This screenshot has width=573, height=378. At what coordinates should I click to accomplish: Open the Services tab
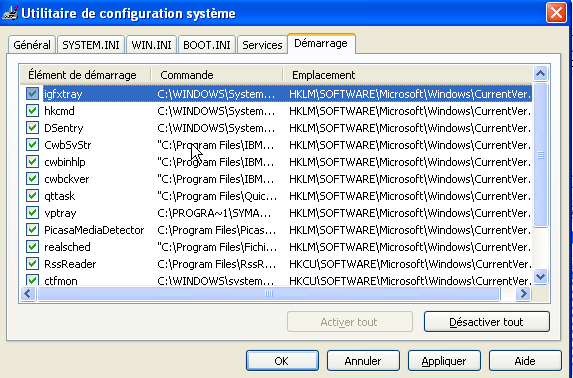262,45
